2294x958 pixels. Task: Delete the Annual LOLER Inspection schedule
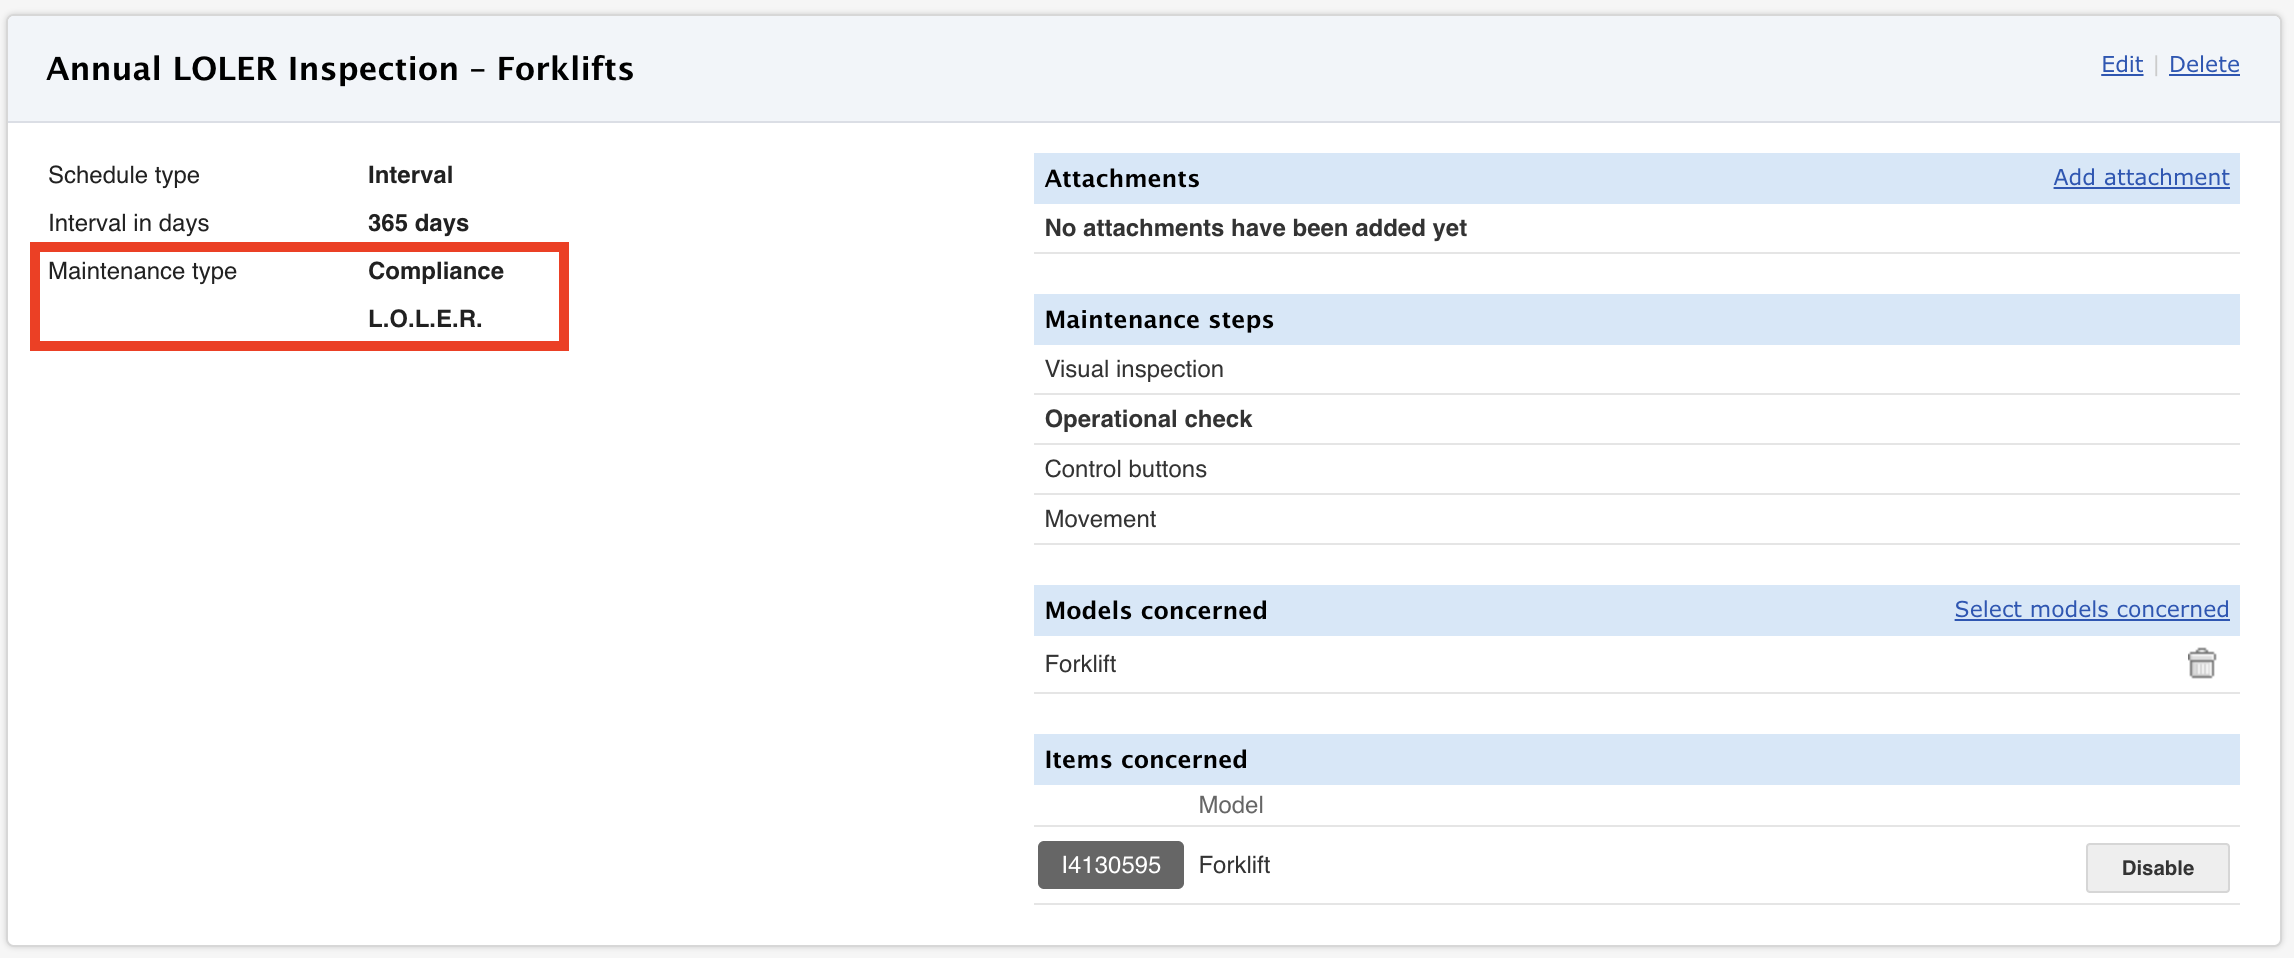(x=2203, y=65)
